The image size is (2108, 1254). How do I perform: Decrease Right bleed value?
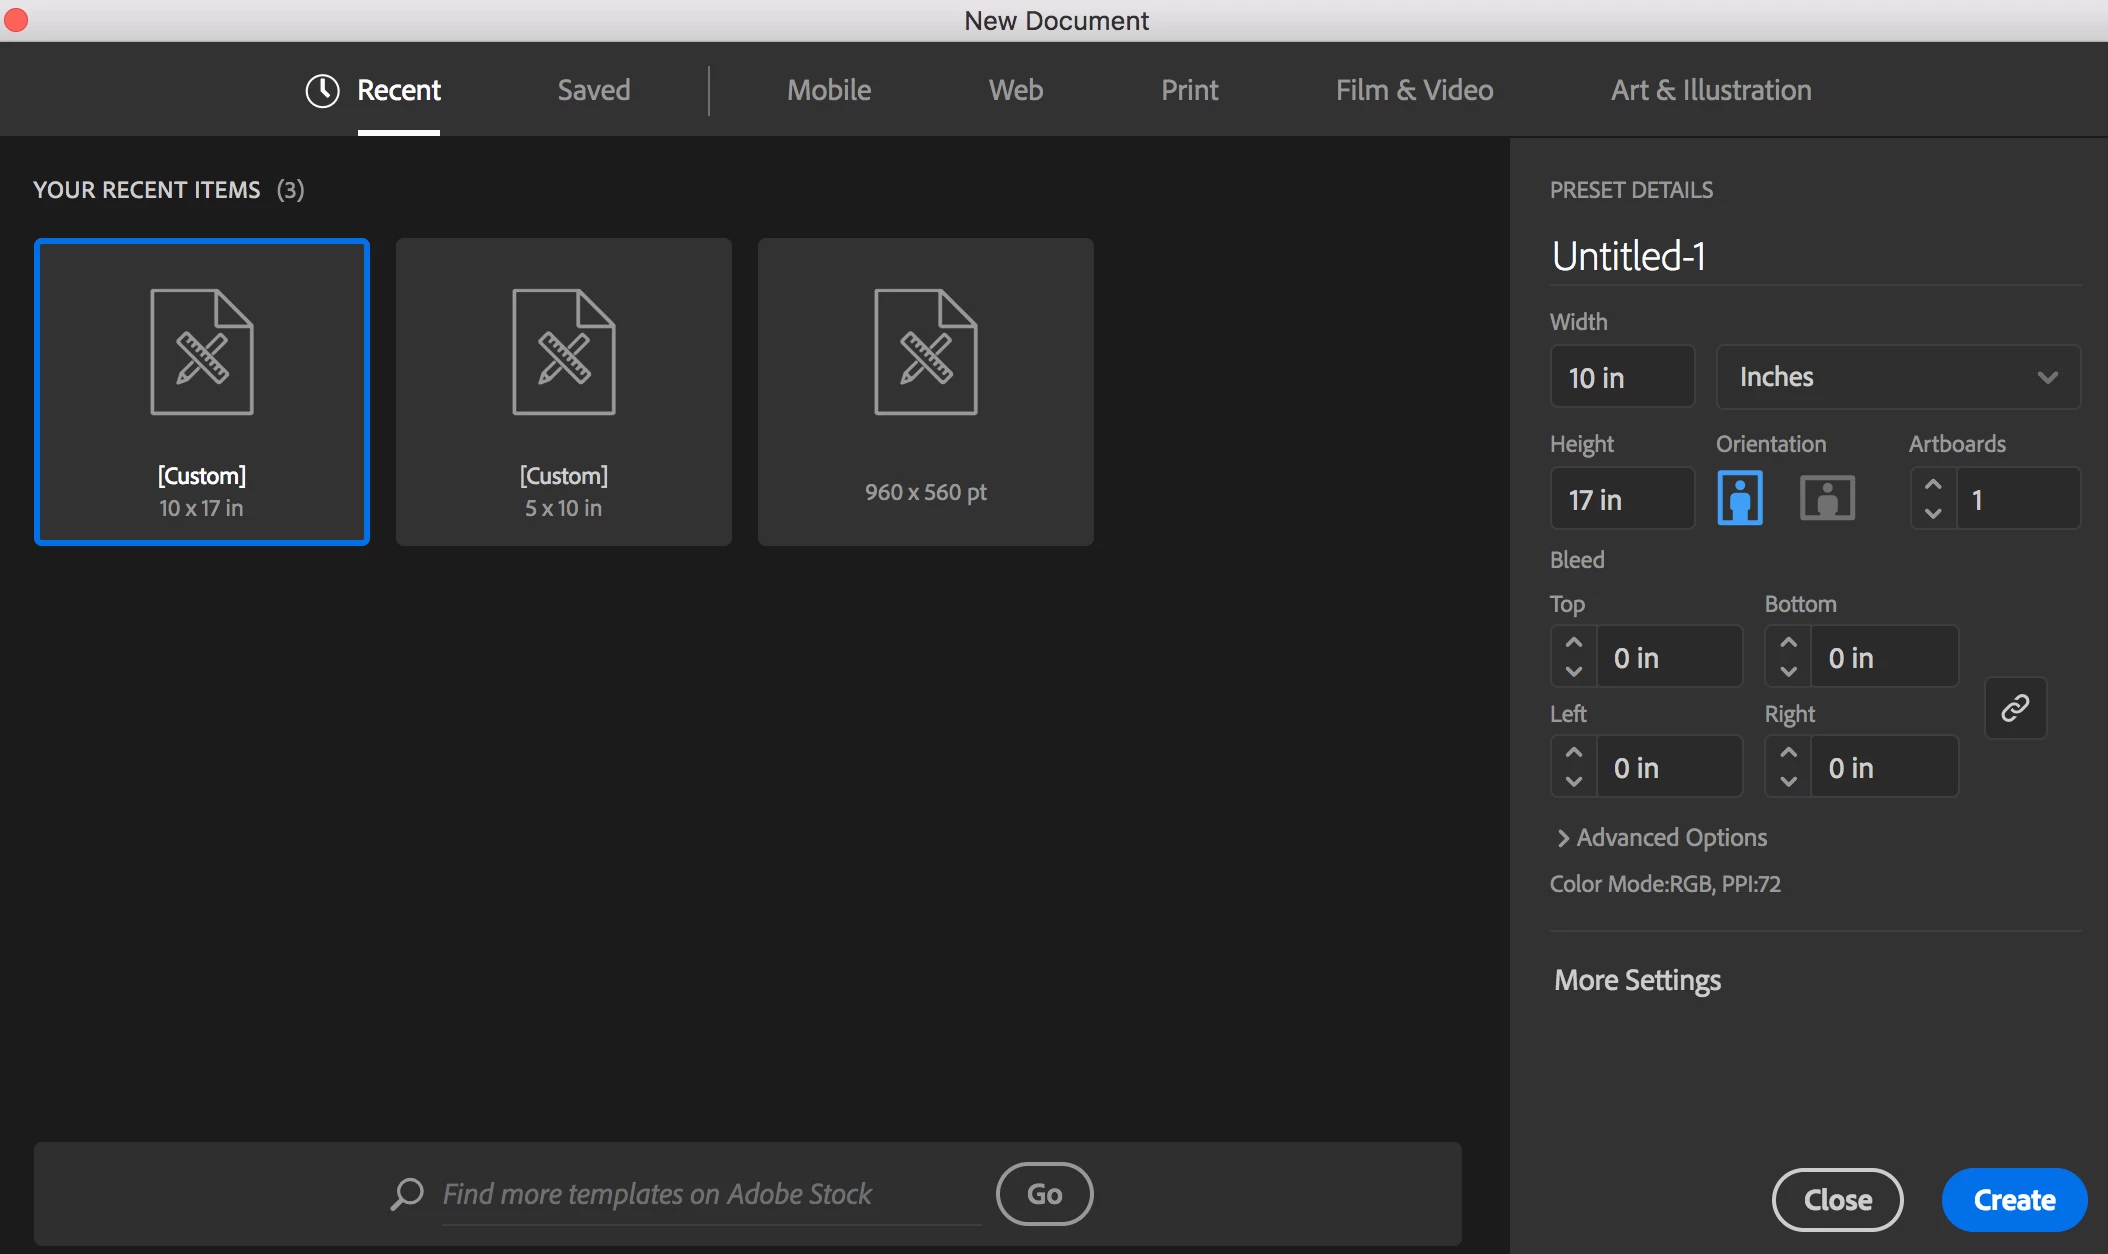[1789, 781]
